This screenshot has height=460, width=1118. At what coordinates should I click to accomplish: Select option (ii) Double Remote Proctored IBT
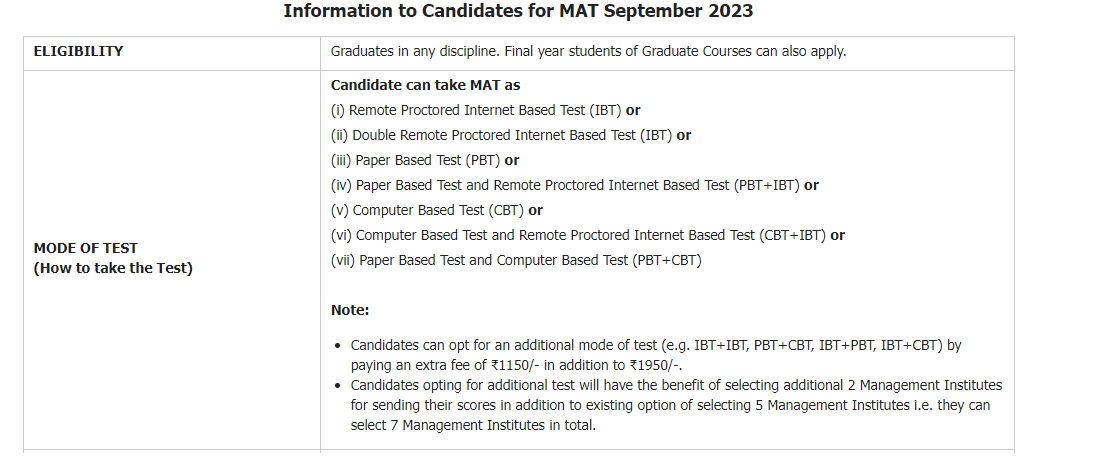(x=501, y=135)
